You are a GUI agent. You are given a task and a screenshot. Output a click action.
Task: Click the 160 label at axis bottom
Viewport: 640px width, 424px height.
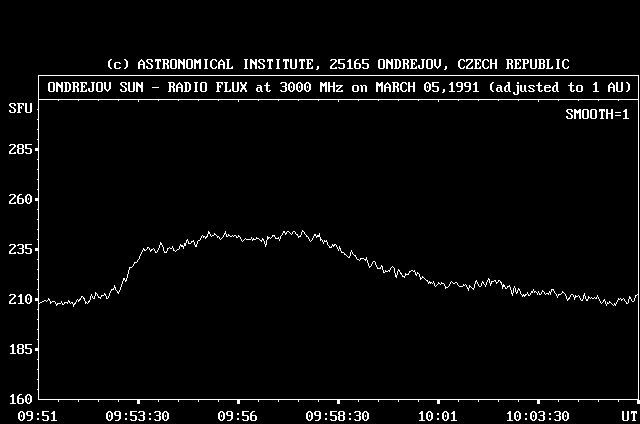(x=21, y=399)
